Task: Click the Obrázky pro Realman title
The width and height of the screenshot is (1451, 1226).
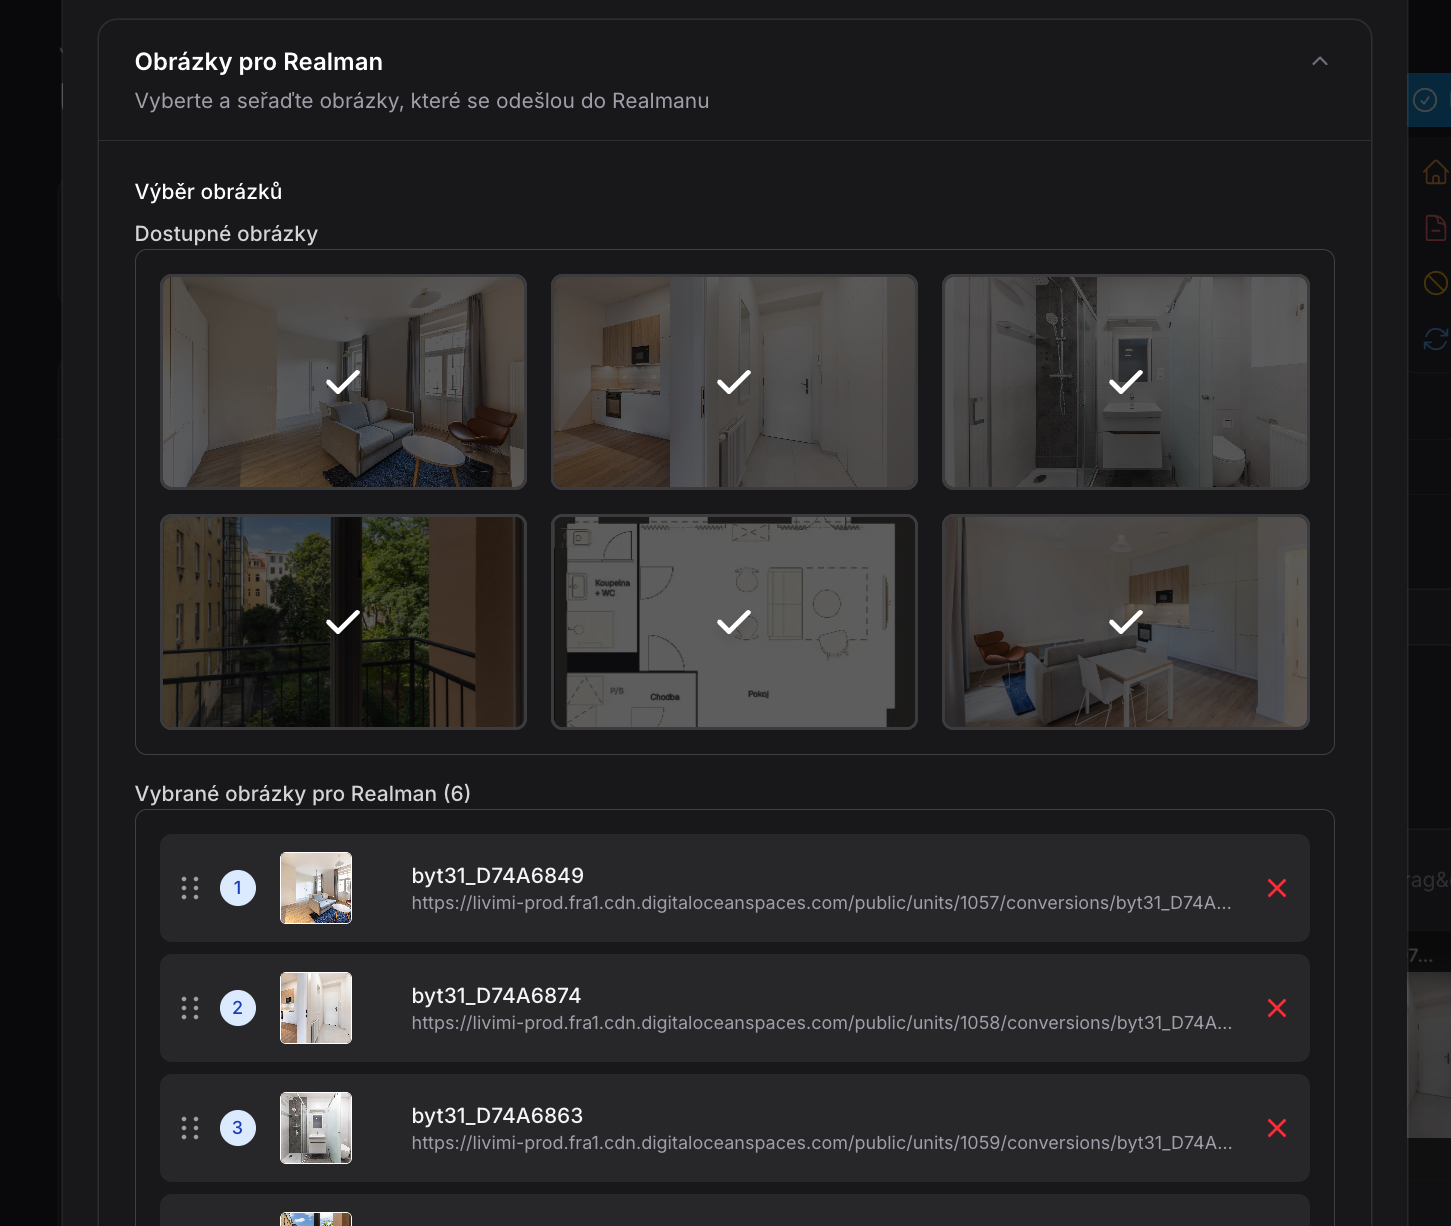Action: 259,62
